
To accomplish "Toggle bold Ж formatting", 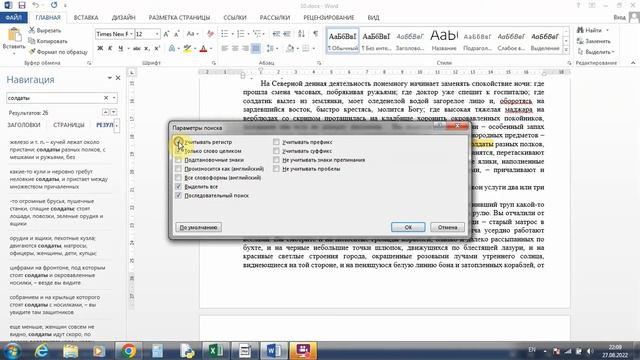I will coord(100,49).
